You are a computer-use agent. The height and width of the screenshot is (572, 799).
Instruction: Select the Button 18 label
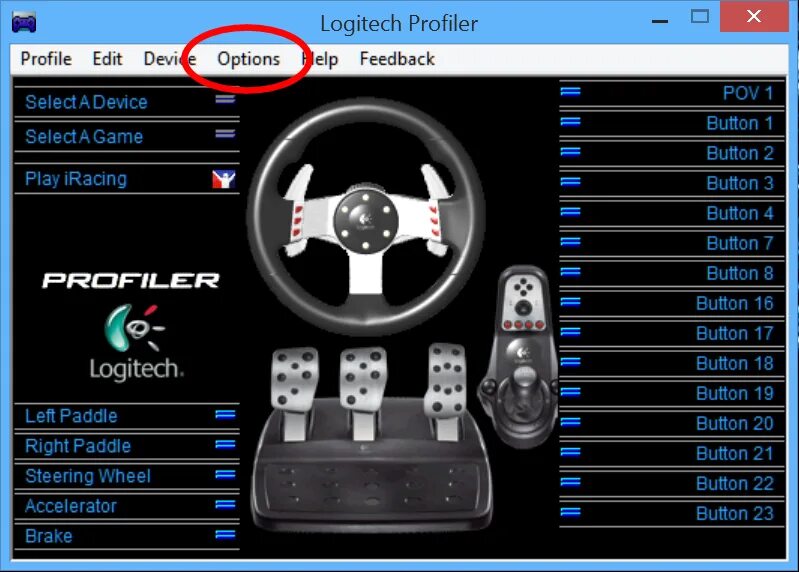pyautogui.click(x=735, y=364)
